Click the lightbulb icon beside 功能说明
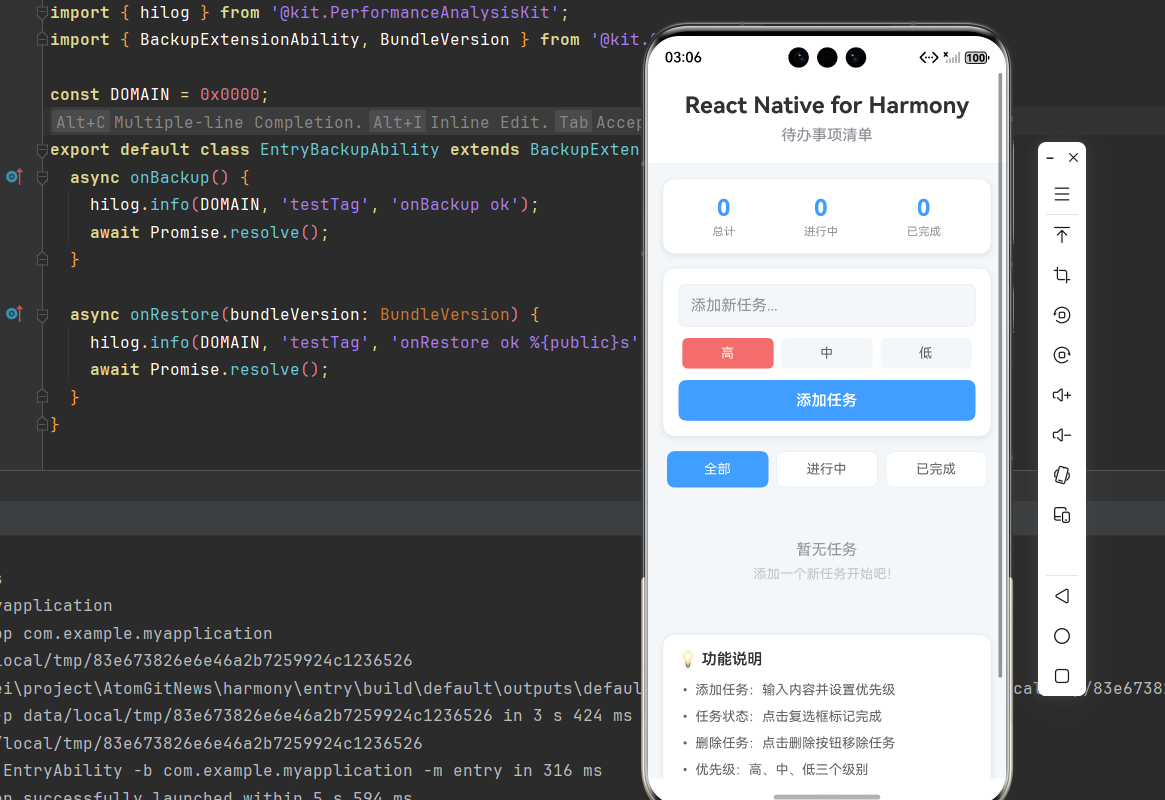This screenshot has width=1165, height=800. point(687,659)
